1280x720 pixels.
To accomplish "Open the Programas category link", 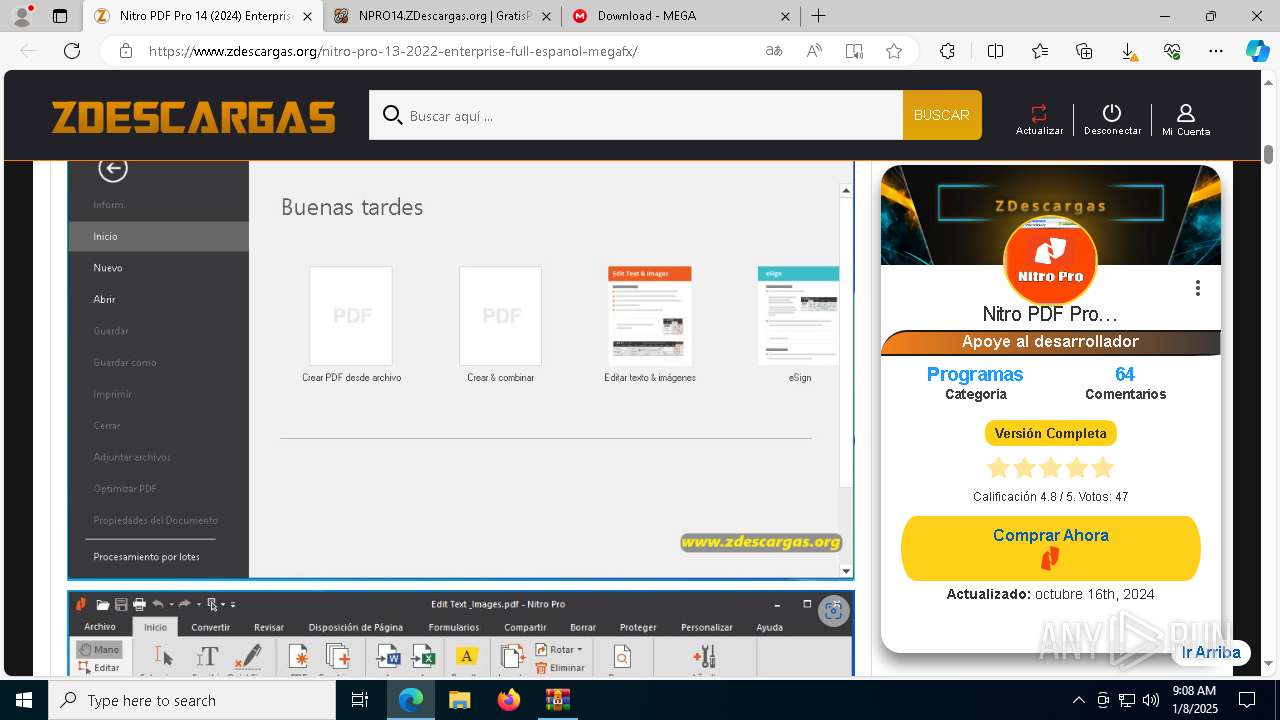I will pyautogui.click(x=975, y=374).
